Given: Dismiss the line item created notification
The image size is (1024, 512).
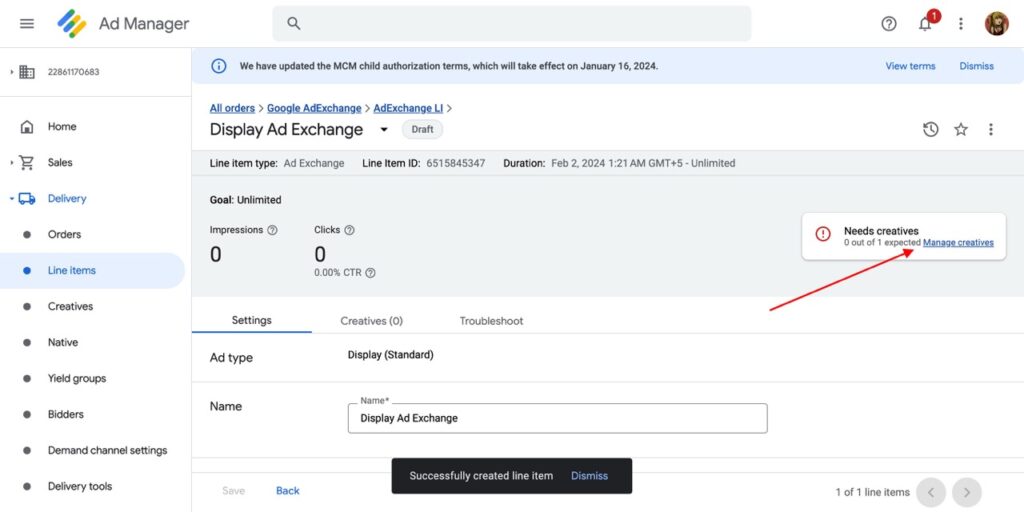Looking at the screenshot, I should point(589,476).
